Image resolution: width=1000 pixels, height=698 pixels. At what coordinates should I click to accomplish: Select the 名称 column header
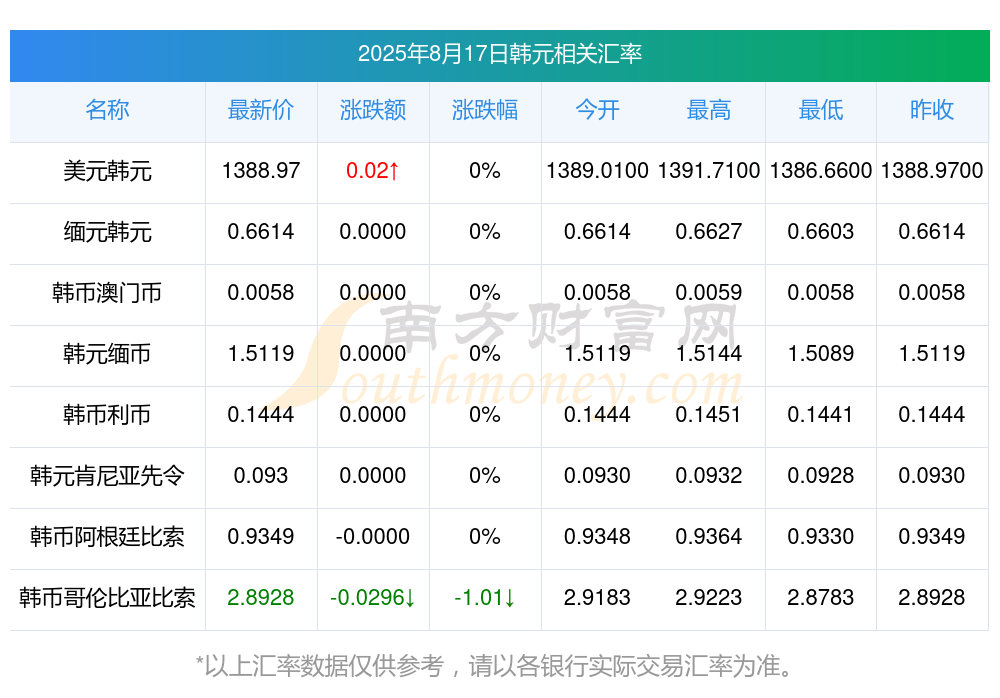tap(107, 110)
